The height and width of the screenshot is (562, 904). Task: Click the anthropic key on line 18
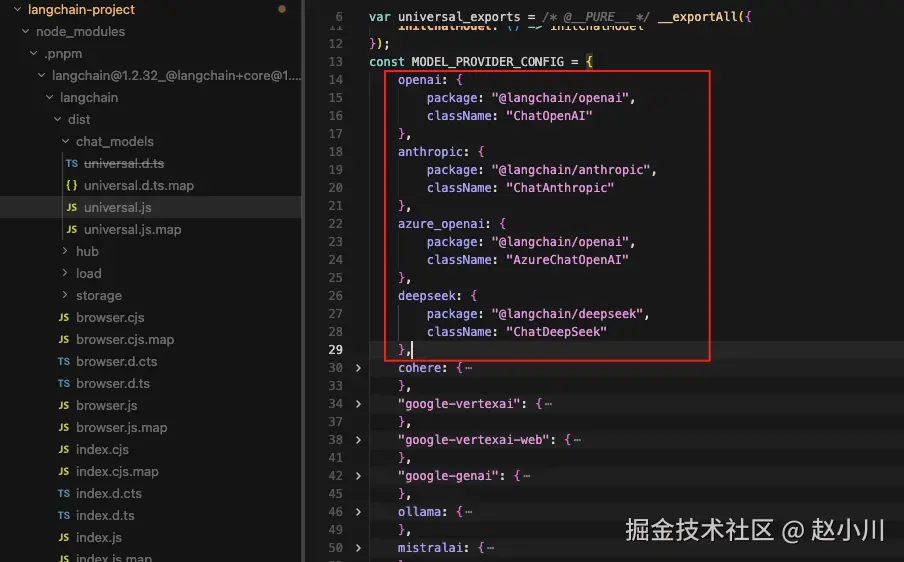pyautogui.click(x=430, y=152)
